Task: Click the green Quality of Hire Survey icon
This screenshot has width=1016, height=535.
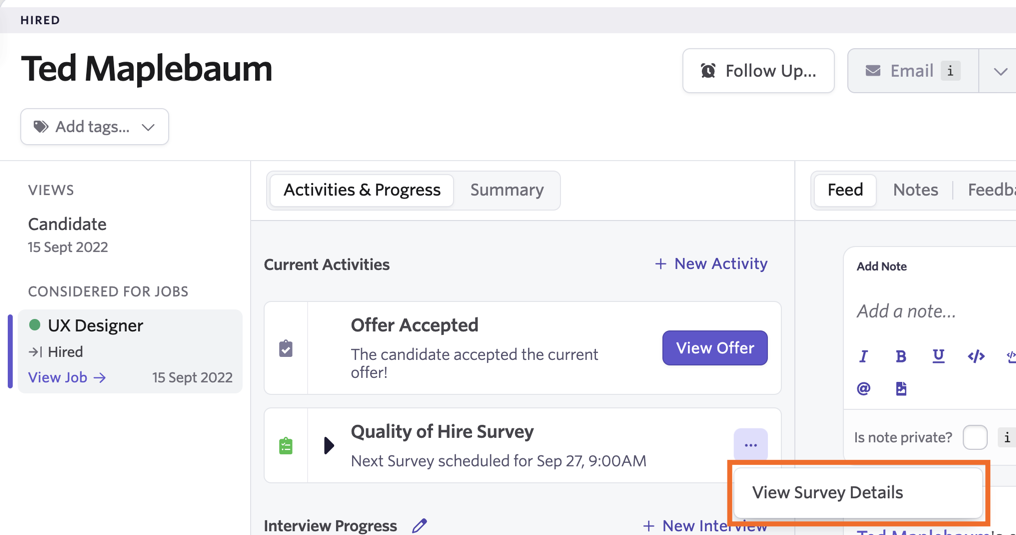Action: tap(286, 446)
